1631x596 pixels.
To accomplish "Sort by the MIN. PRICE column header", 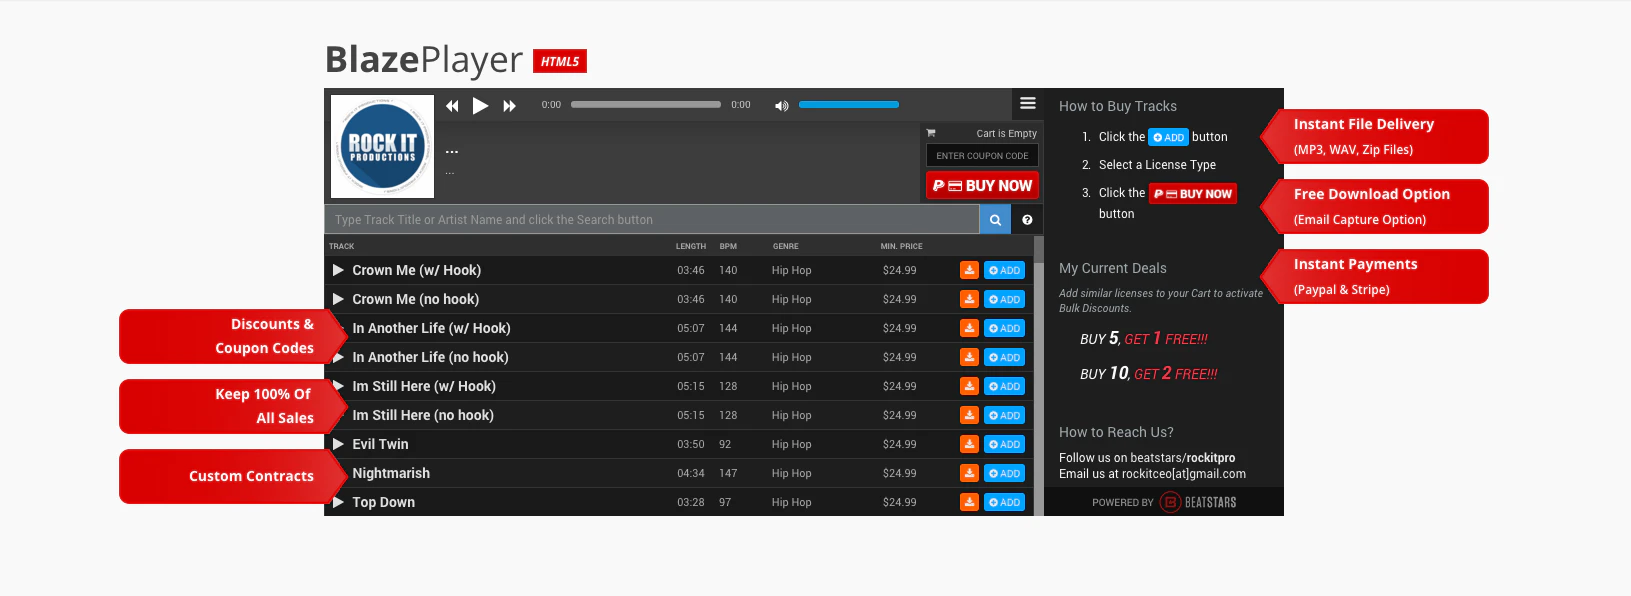I will (902, 246).
